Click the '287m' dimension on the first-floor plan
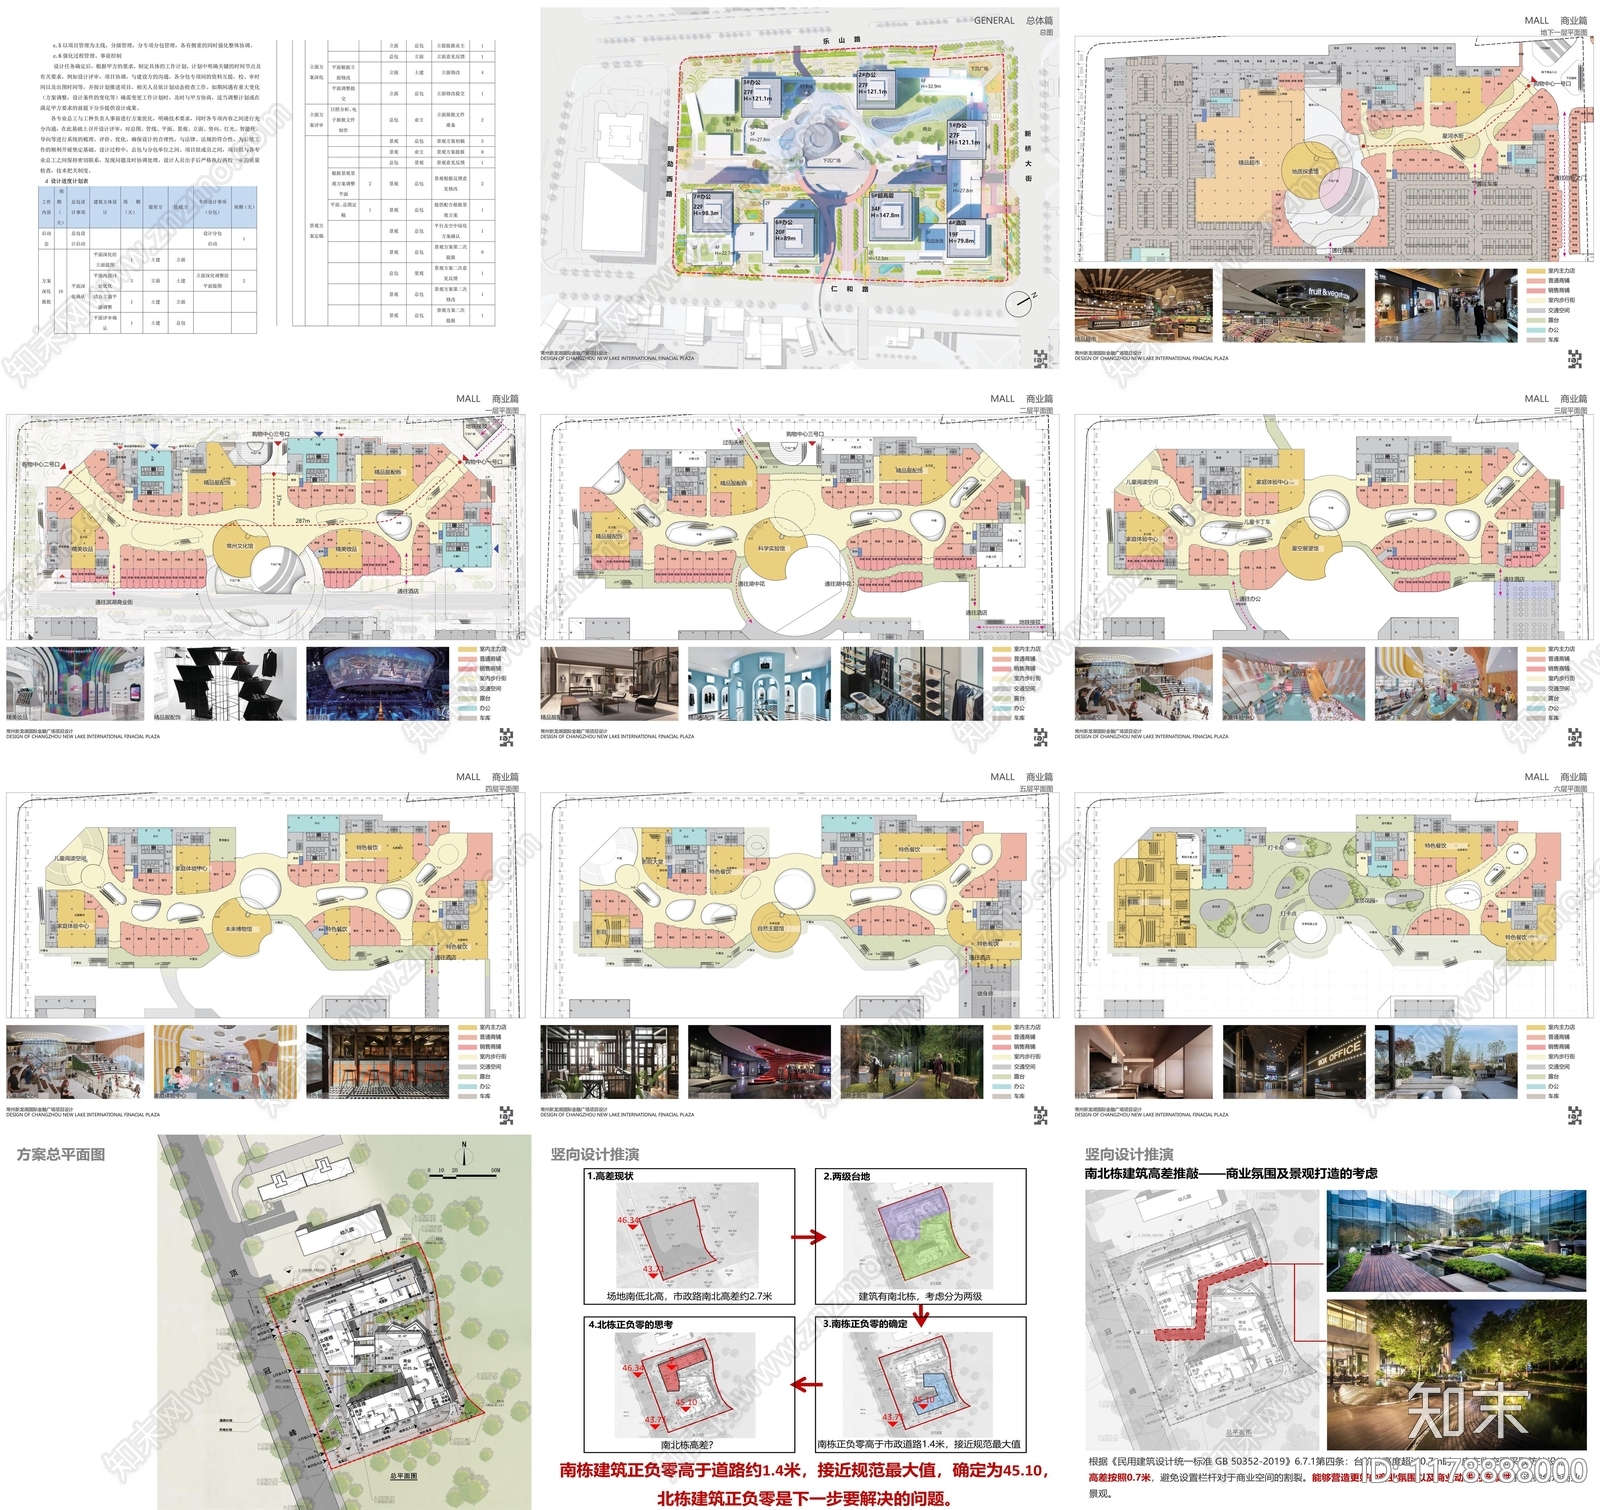Screen dimensions: 1600x1510 pyautogui.click(x=303, y=521)
